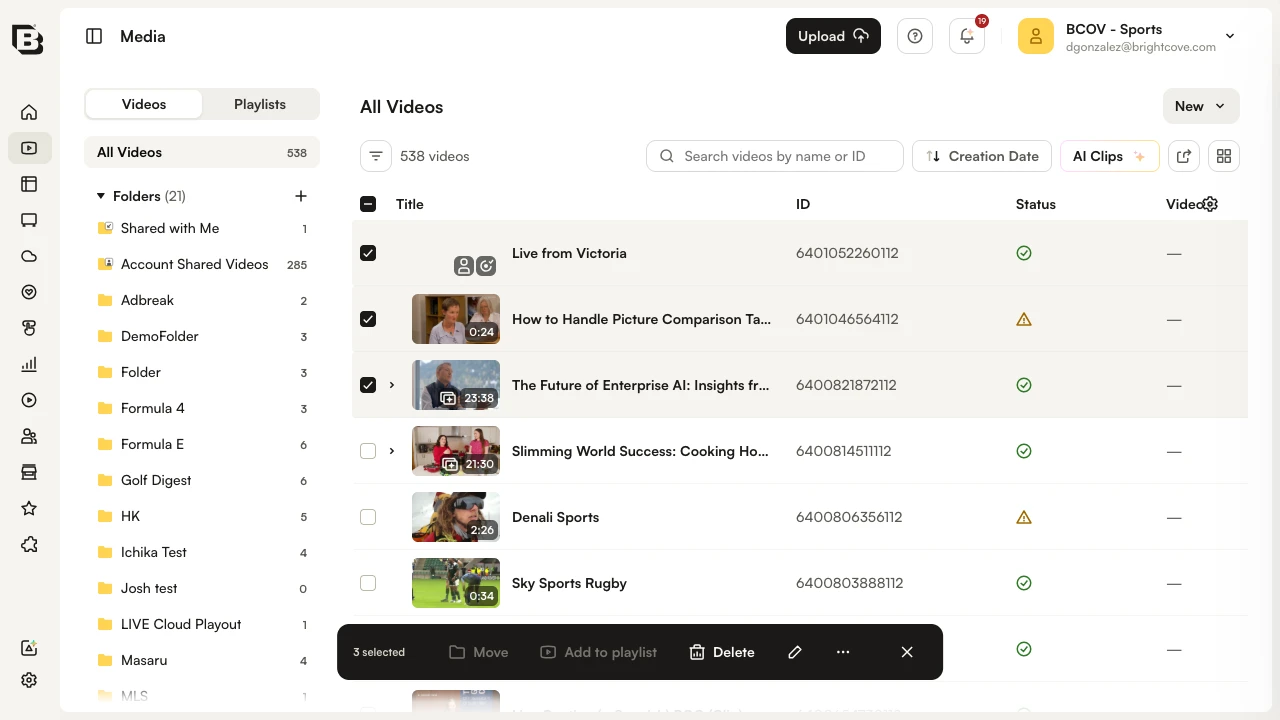The height and width of the screenshot is (720, 1280).
Task: Click the video ID 6401052260112
Action: tap(847, 253)
